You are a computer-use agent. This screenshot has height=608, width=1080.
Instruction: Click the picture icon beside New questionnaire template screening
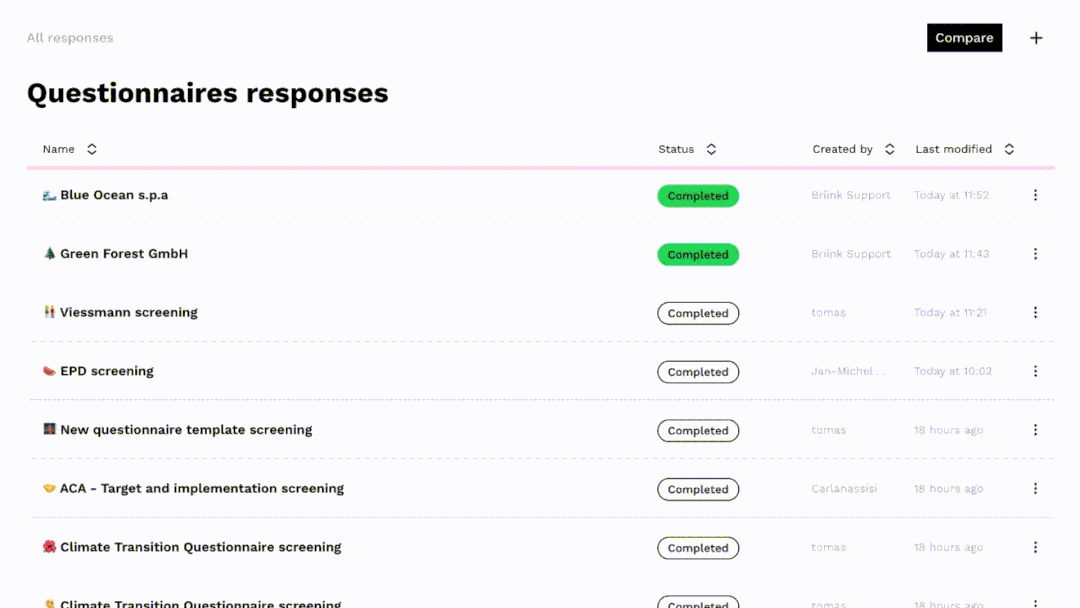pos(49,430)
